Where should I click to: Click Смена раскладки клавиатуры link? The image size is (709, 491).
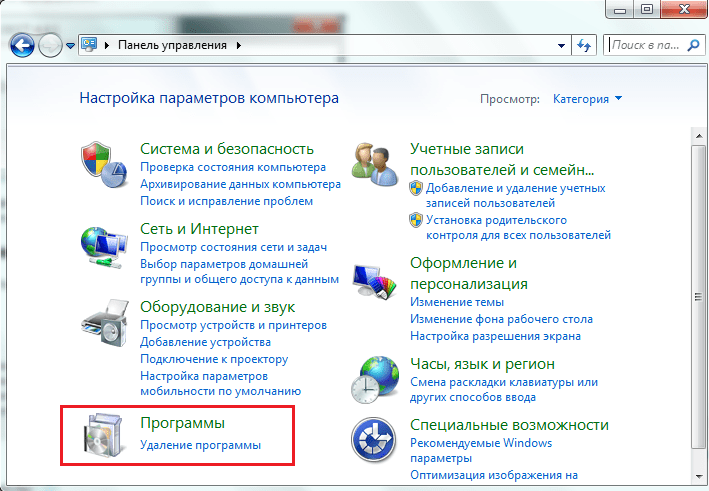pos(504,390)
